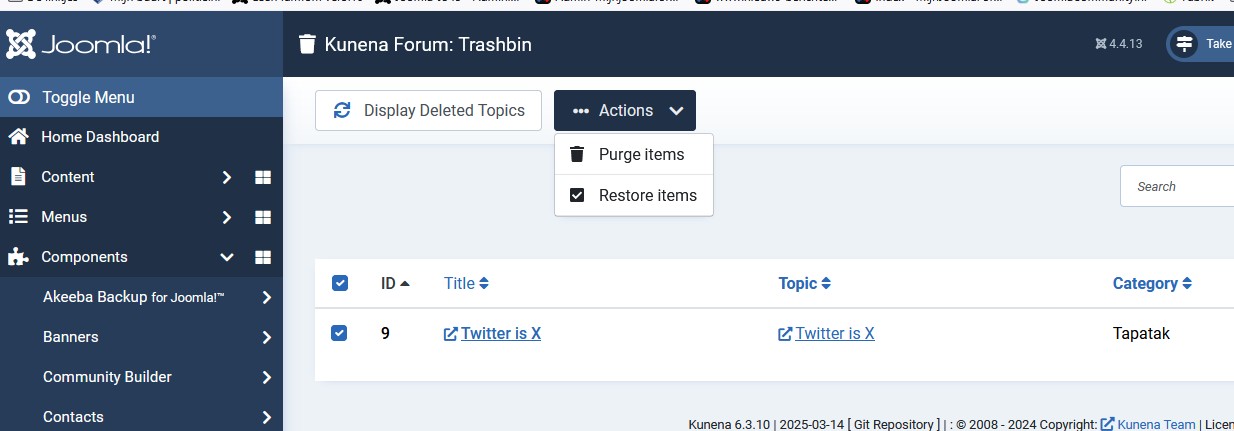
Task: Open the Actions dropdown
Action: tap(625, 110)
